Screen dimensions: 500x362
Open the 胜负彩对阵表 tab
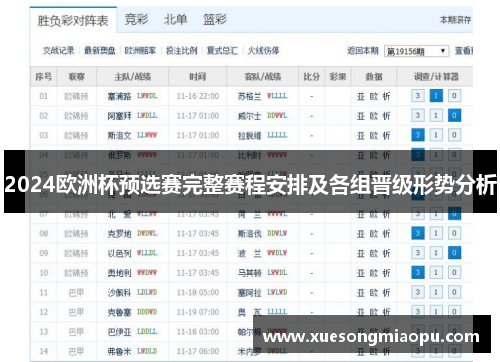[x=73, y=21]
